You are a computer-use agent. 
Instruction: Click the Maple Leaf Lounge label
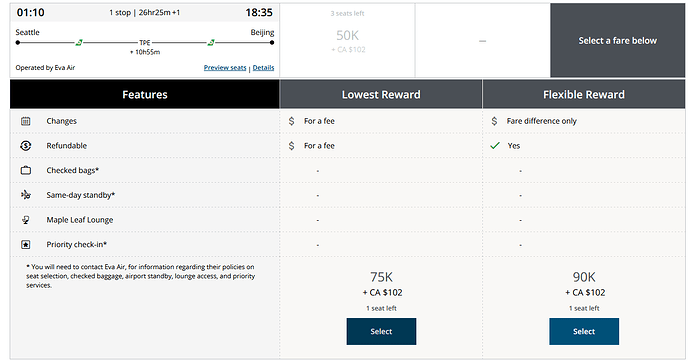click(80, 220)
